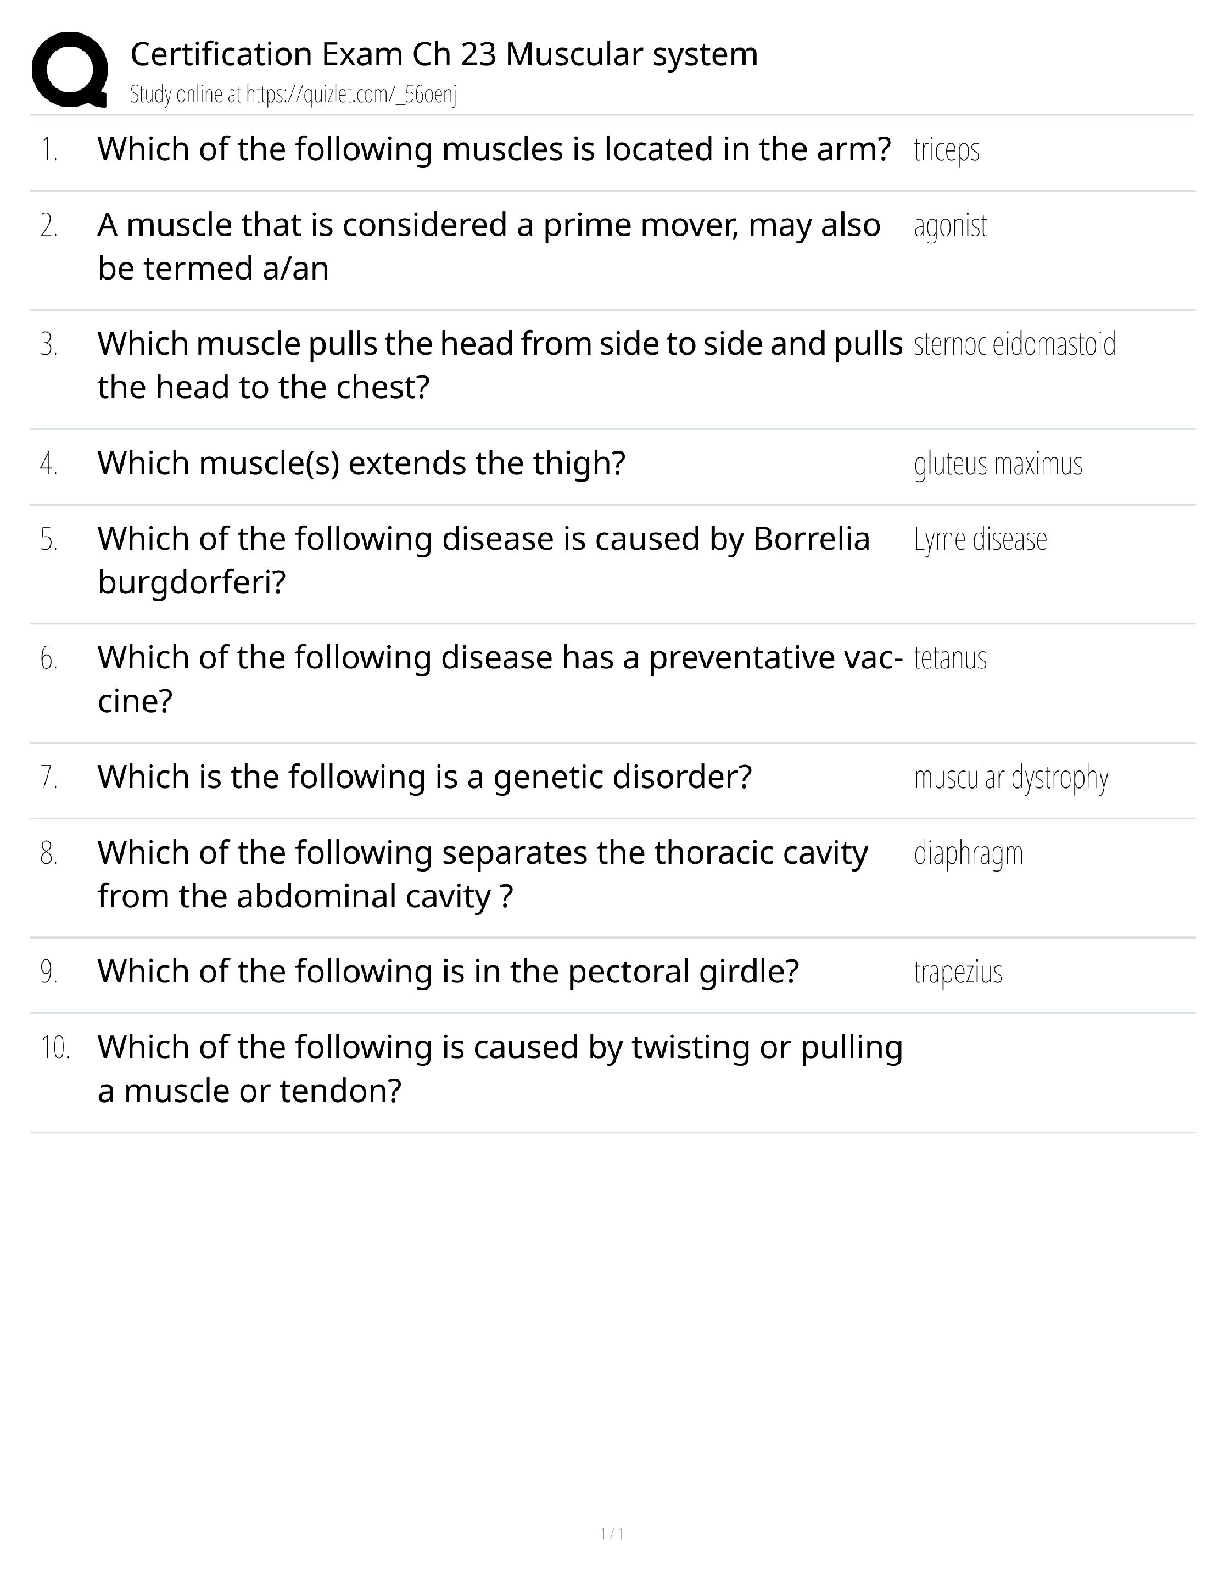The width and height of the screenshot is (1224, 1584).
Task: Select the genetic disorder question
Action: (x=424, y=777)
